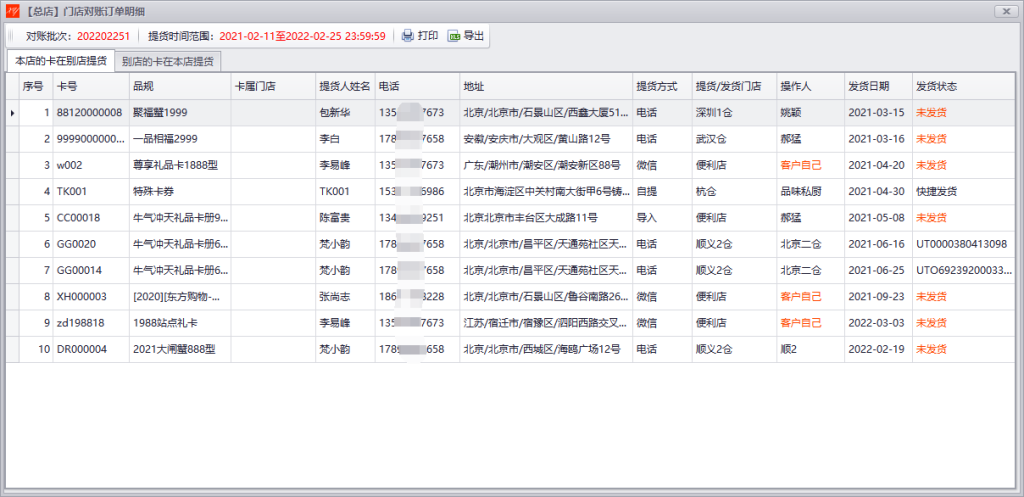Select the 聚福蟹1999 product cell
Image resolution: width=1024 pixels, height=497 pixels.
pos(180,112)
